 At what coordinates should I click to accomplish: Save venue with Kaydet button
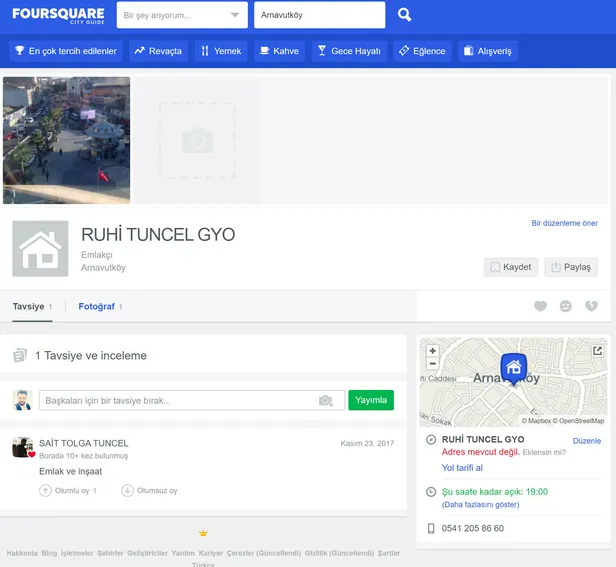(x=511, y=267)
